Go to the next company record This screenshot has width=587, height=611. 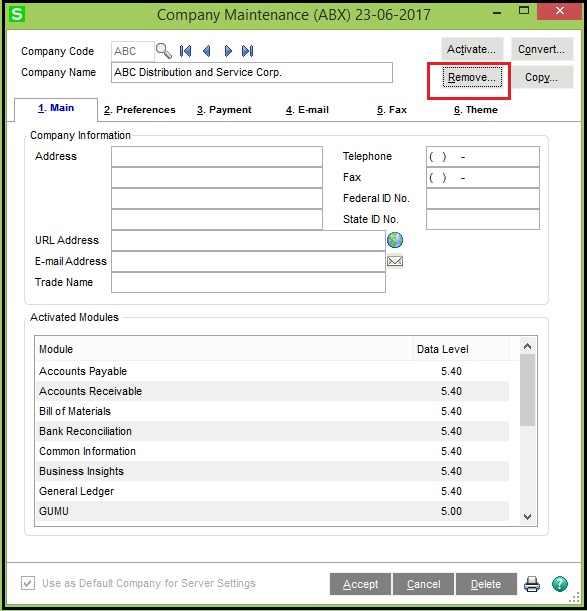pos(228,51)
